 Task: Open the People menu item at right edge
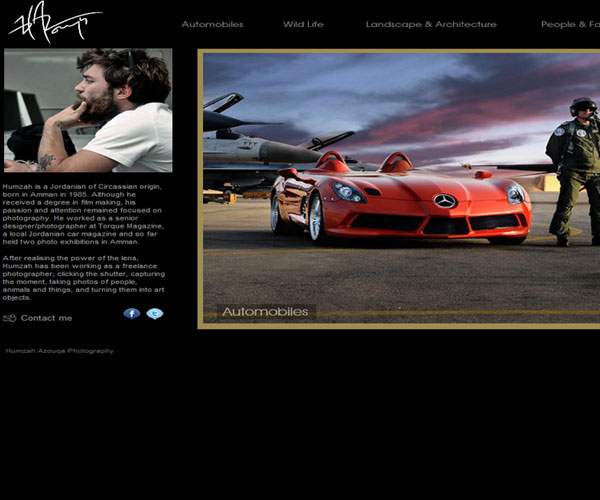[x=570, y=24]
